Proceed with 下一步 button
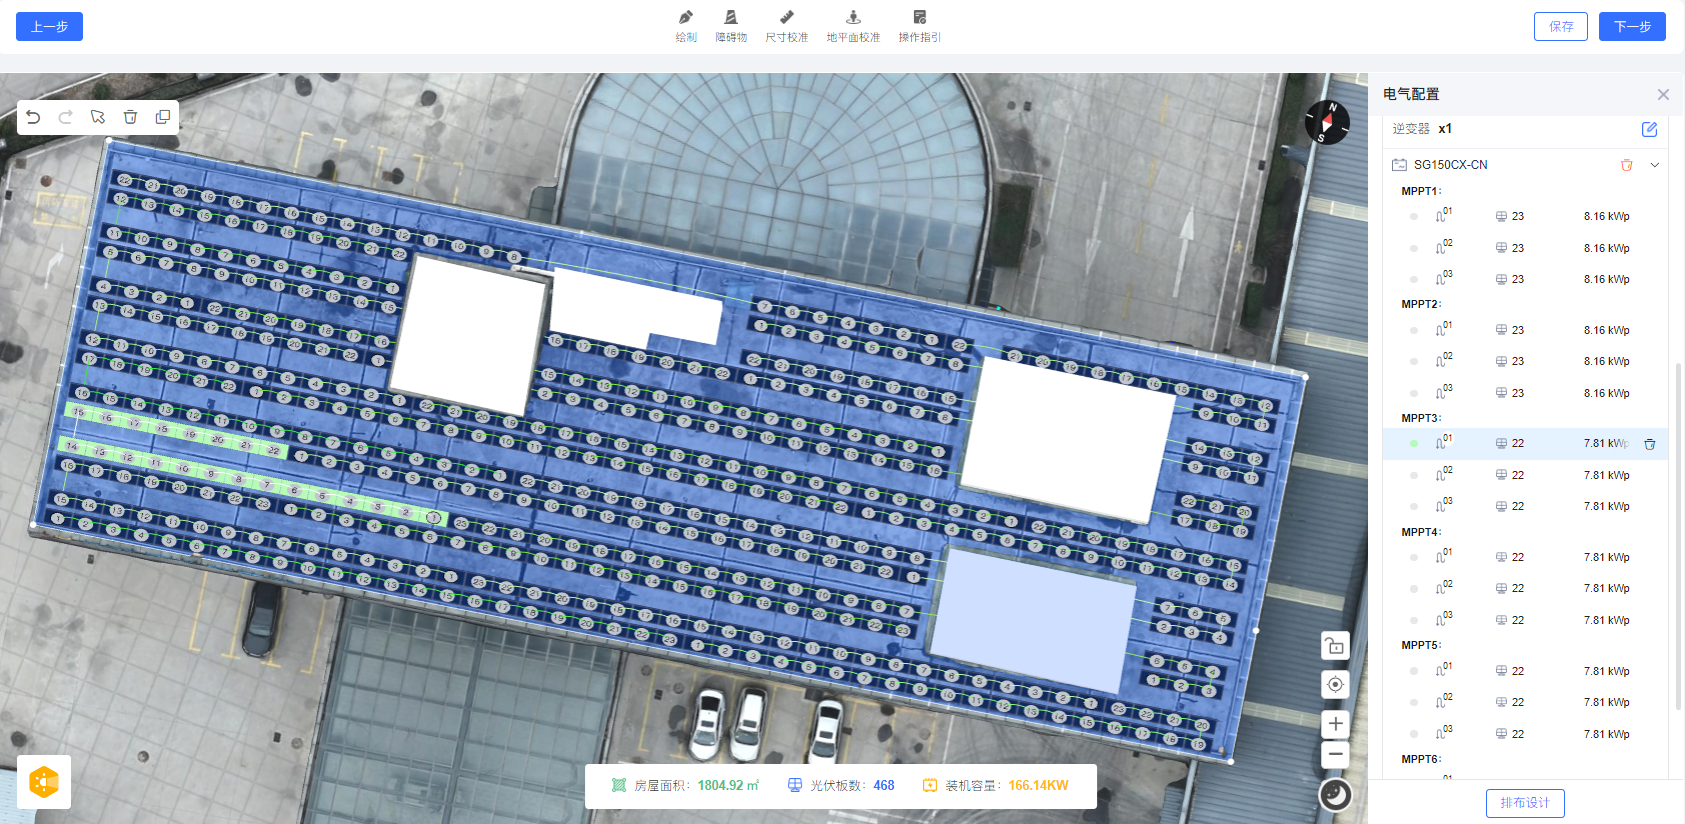 pyautogui.click(x=1632, y=27)
